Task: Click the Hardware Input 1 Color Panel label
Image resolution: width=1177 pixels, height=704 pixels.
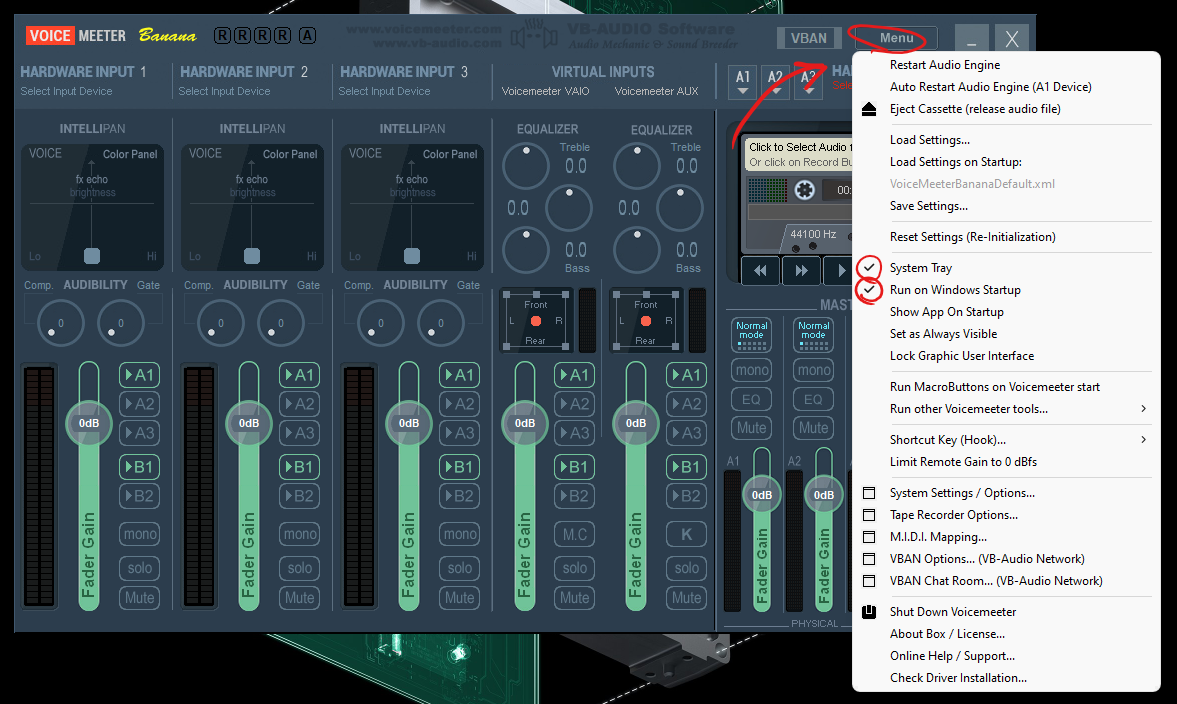Action: [x=130, y=155]
